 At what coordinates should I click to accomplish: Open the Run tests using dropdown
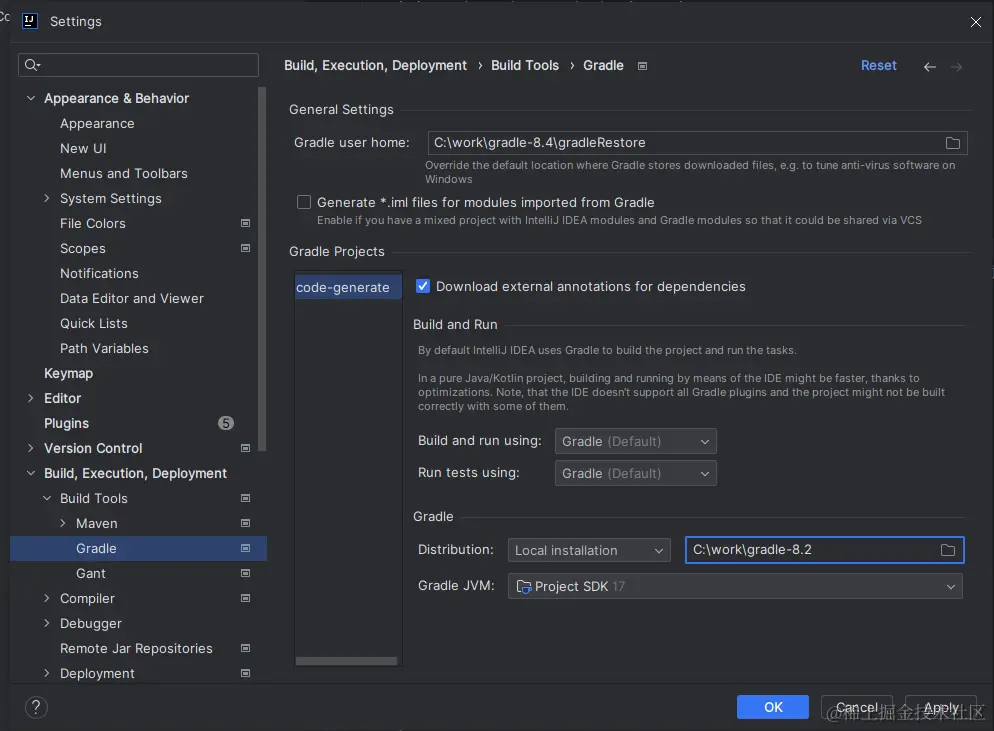[635, 473]
